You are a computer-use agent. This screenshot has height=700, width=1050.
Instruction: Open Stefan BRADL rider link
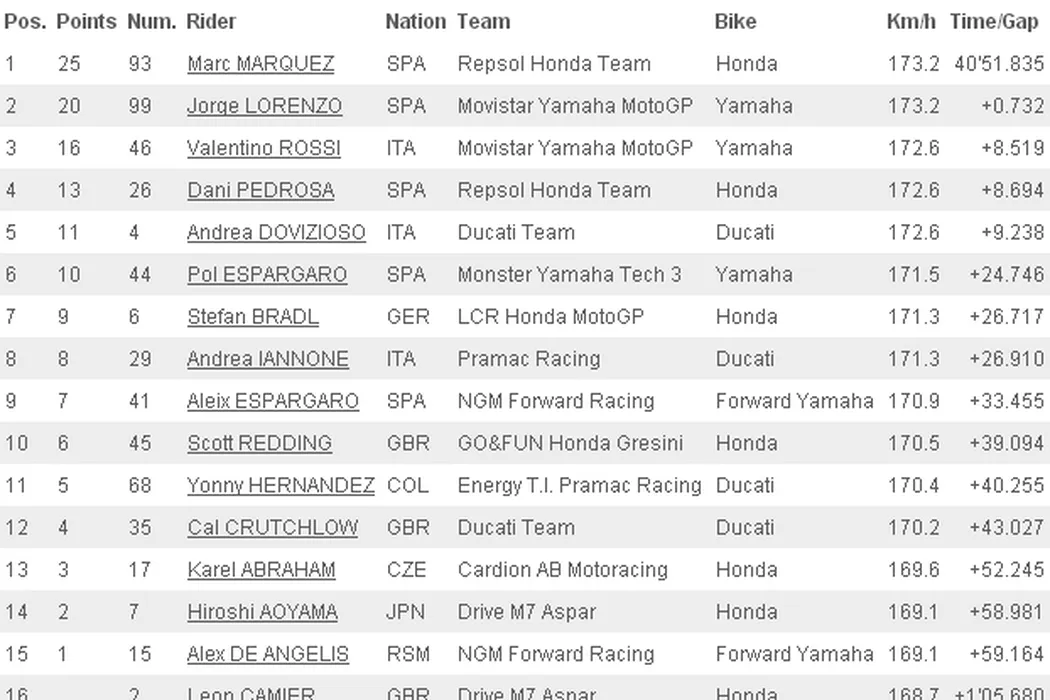coord(252,317)
